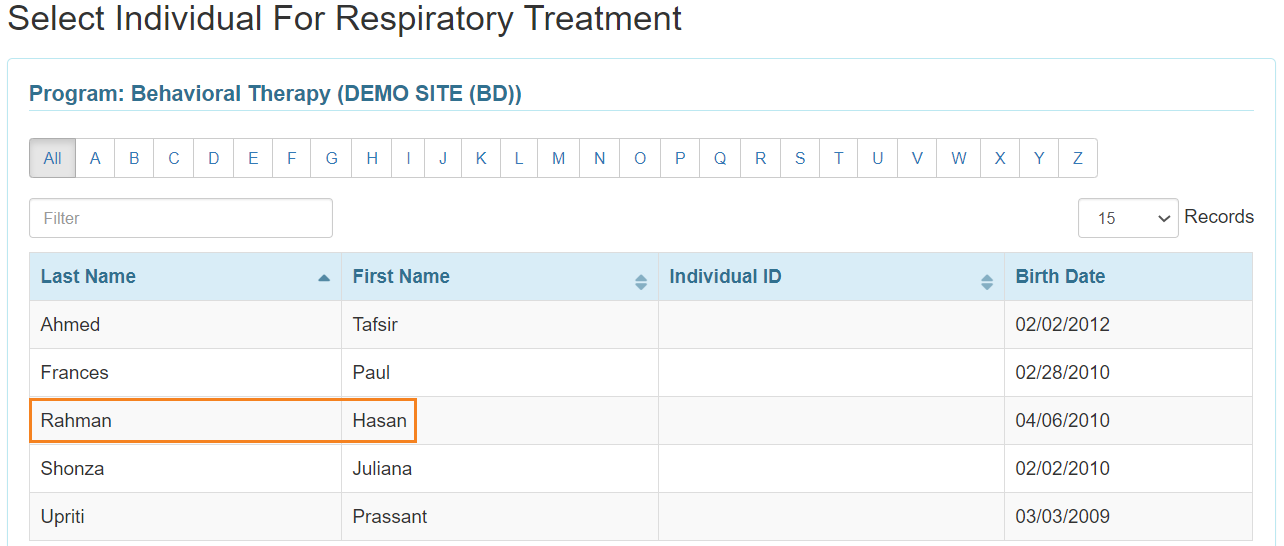Pick Upriti Prassant entry
1284x546 pixels.
coord(640,517)
